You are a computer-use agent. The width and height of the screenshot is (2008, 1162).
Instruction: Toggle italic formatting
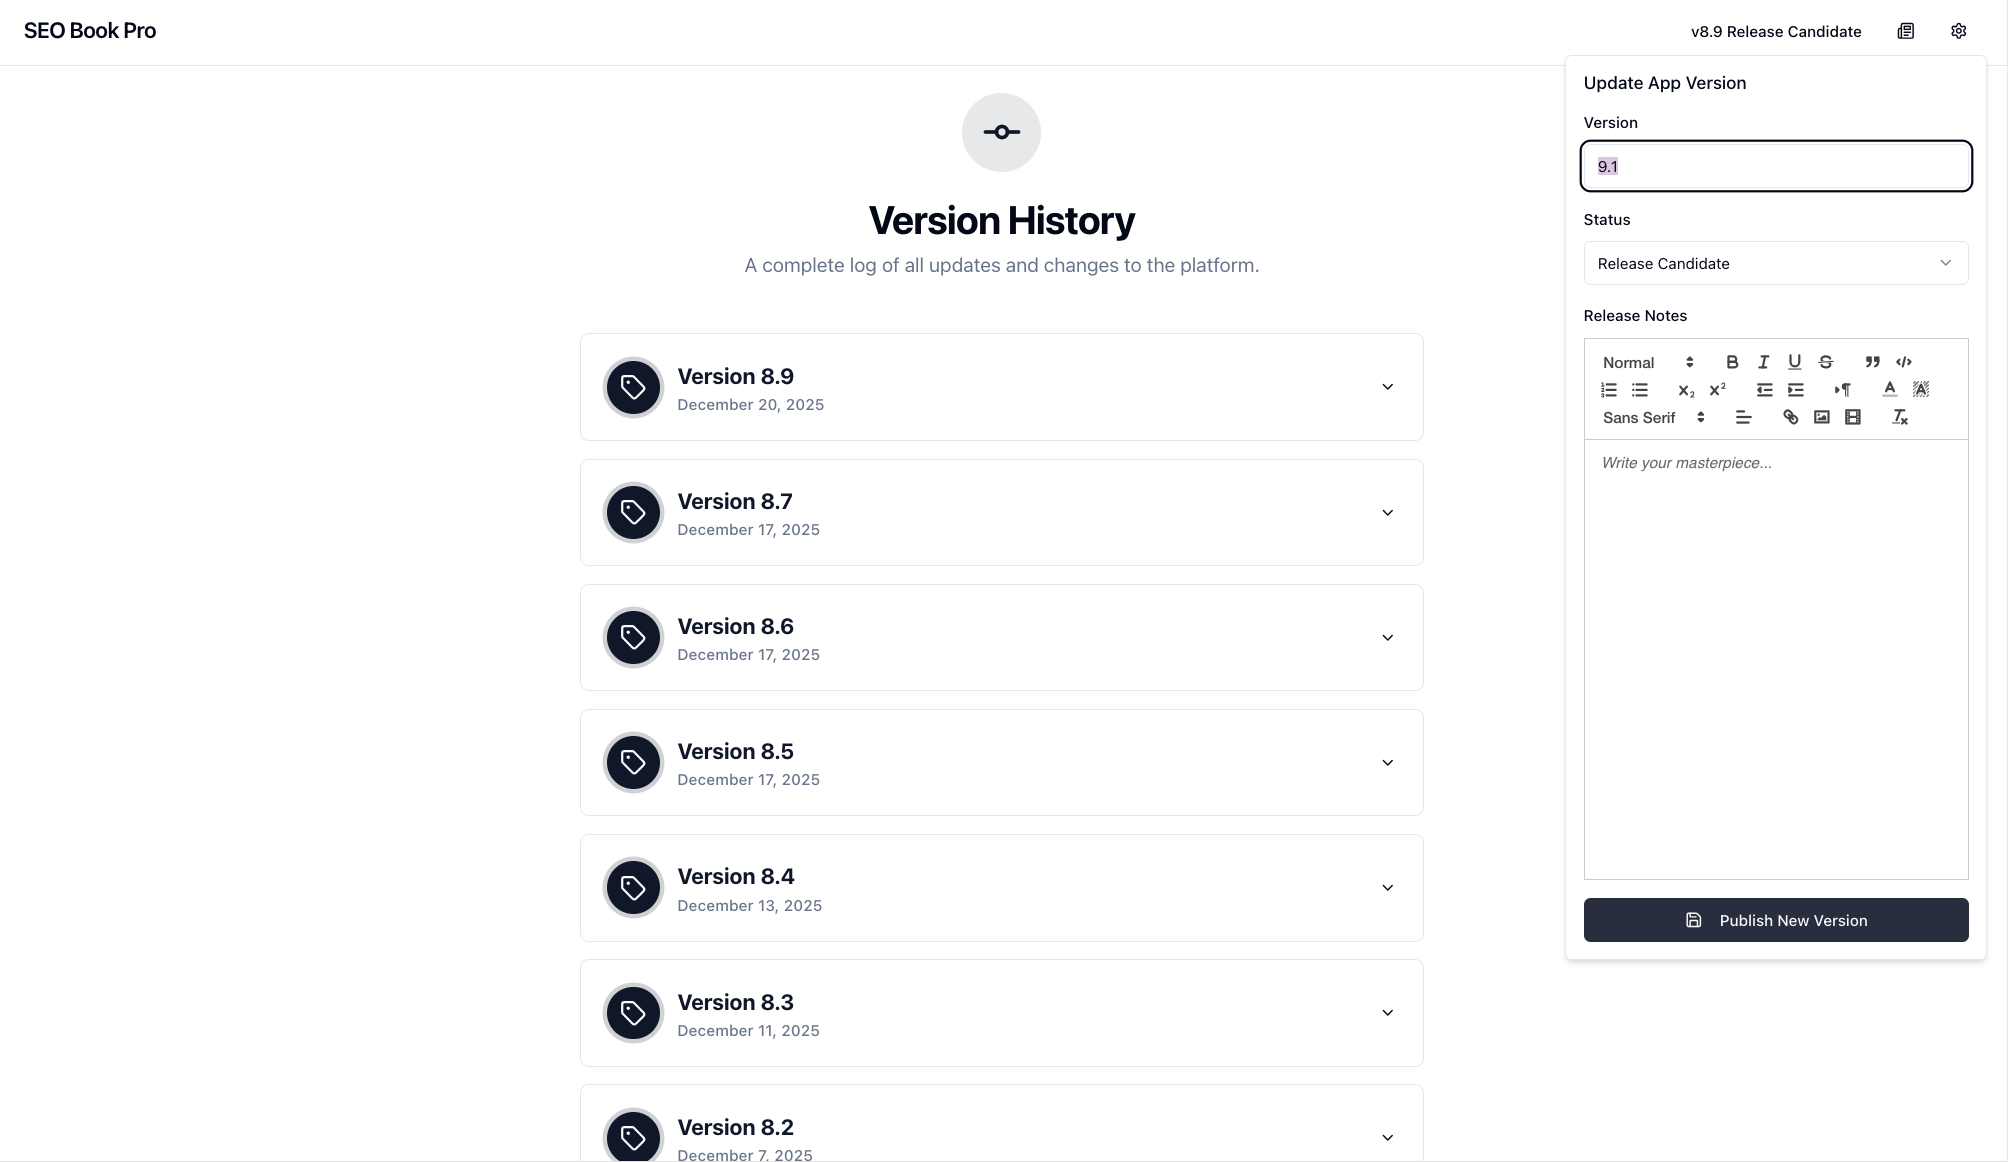(x=1763, y=362)
